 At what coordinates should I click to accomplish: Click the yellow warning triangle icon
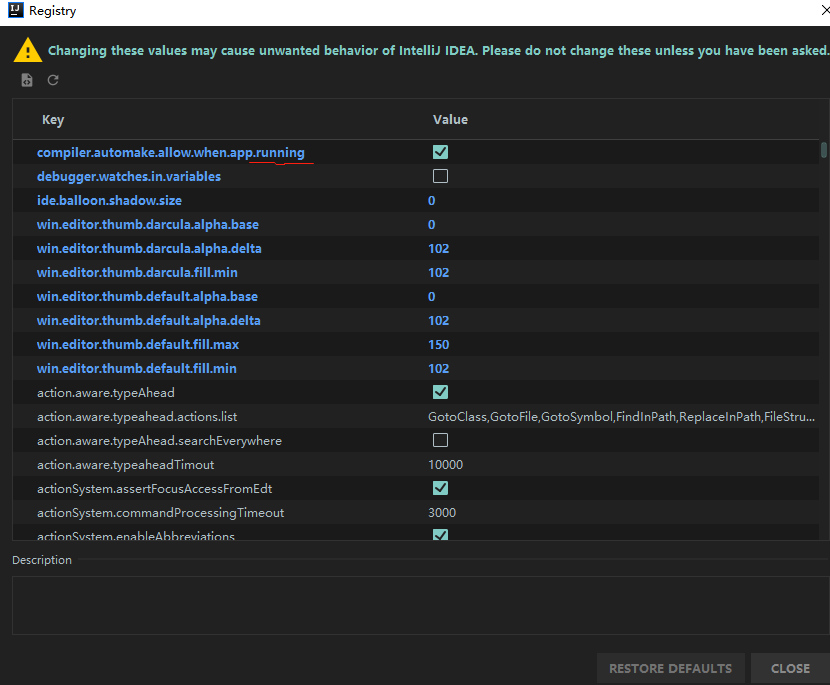28,50
